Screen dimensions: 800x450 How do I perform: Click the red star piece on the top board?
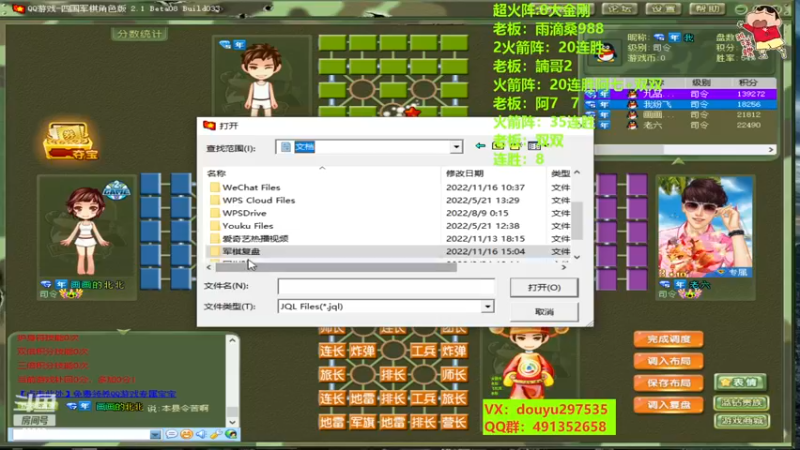[x=412, y=111]
